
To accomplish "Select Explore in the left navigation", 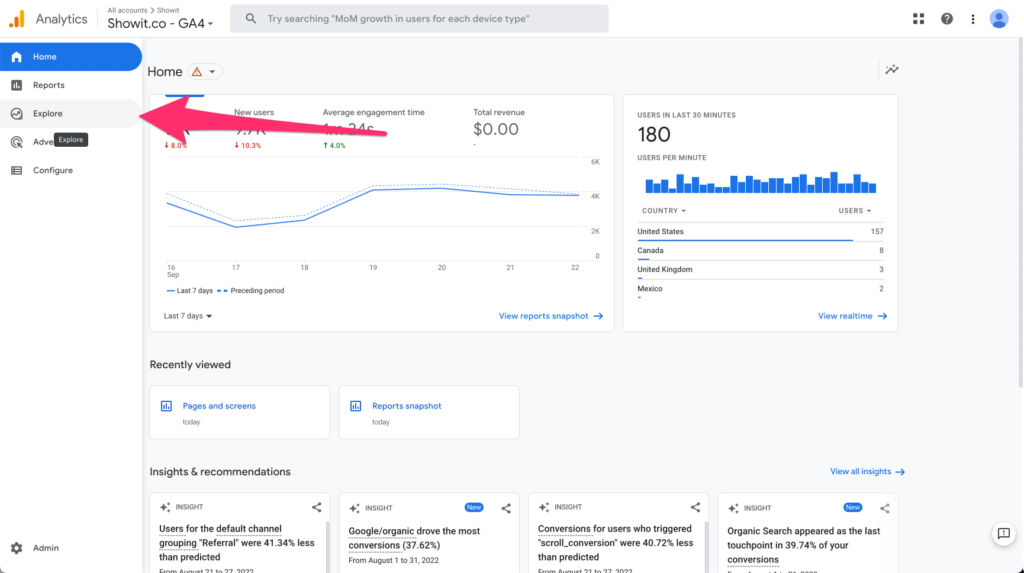I will [47, 114].
